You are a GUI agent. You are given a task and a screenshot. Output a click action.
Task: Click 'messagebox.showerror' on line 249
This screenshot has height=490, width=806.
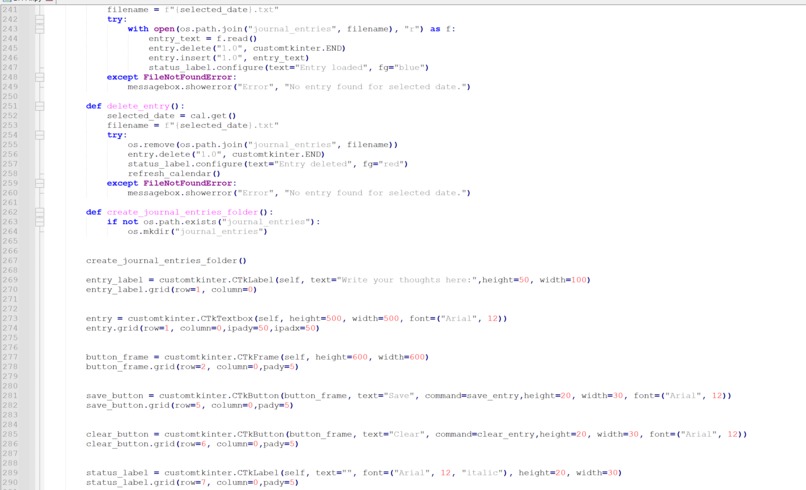[x=180, y=87]
